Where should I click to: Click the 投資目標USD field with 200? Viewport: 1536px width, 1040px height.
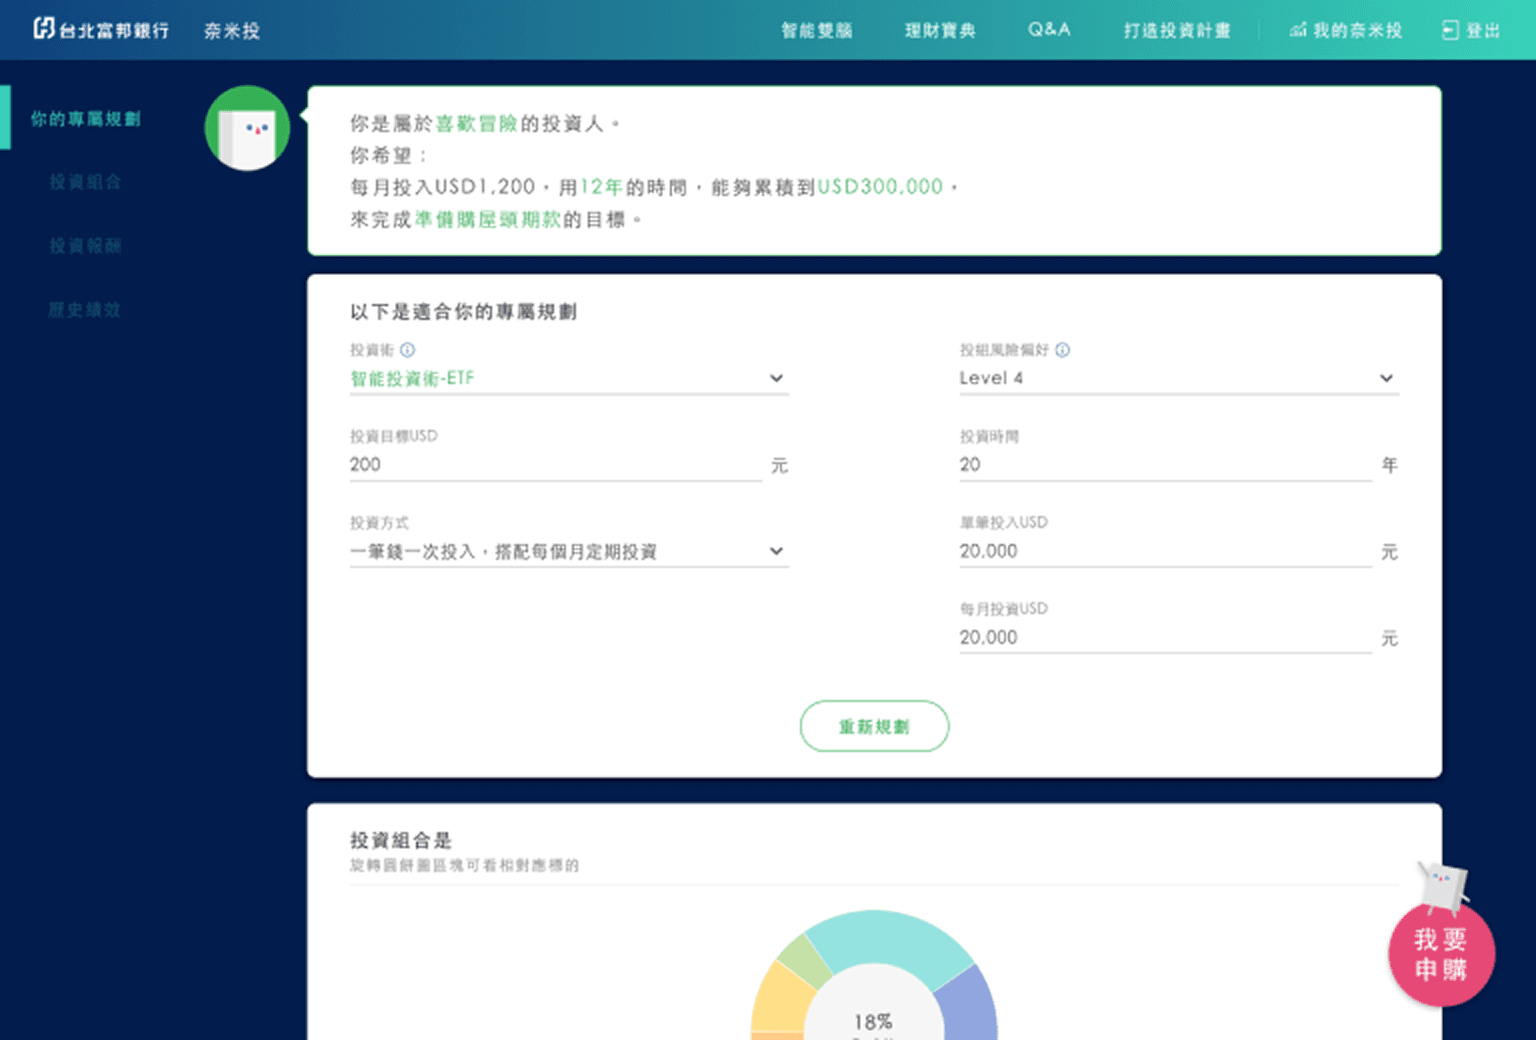tap(556, 464)
